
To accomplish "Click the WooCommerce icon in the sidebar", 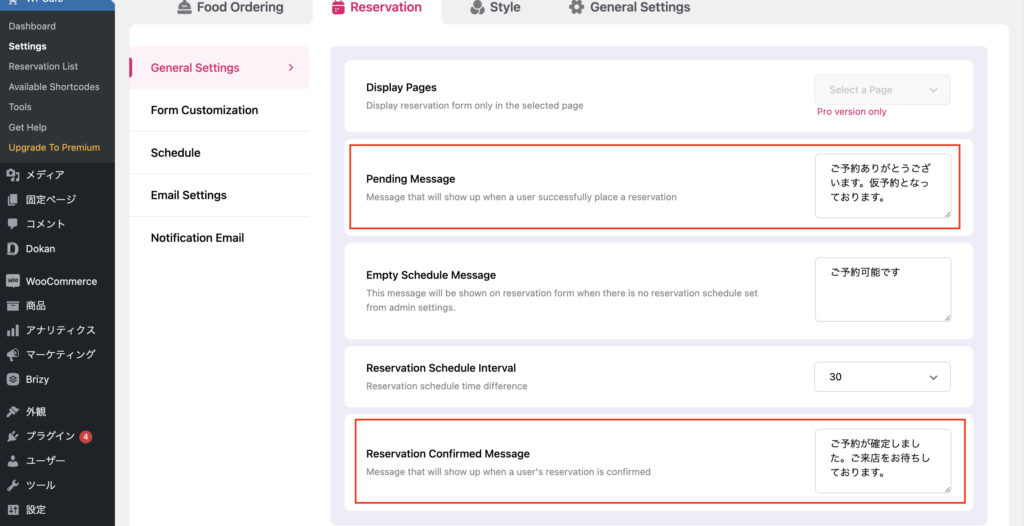I will pos(12,281).
